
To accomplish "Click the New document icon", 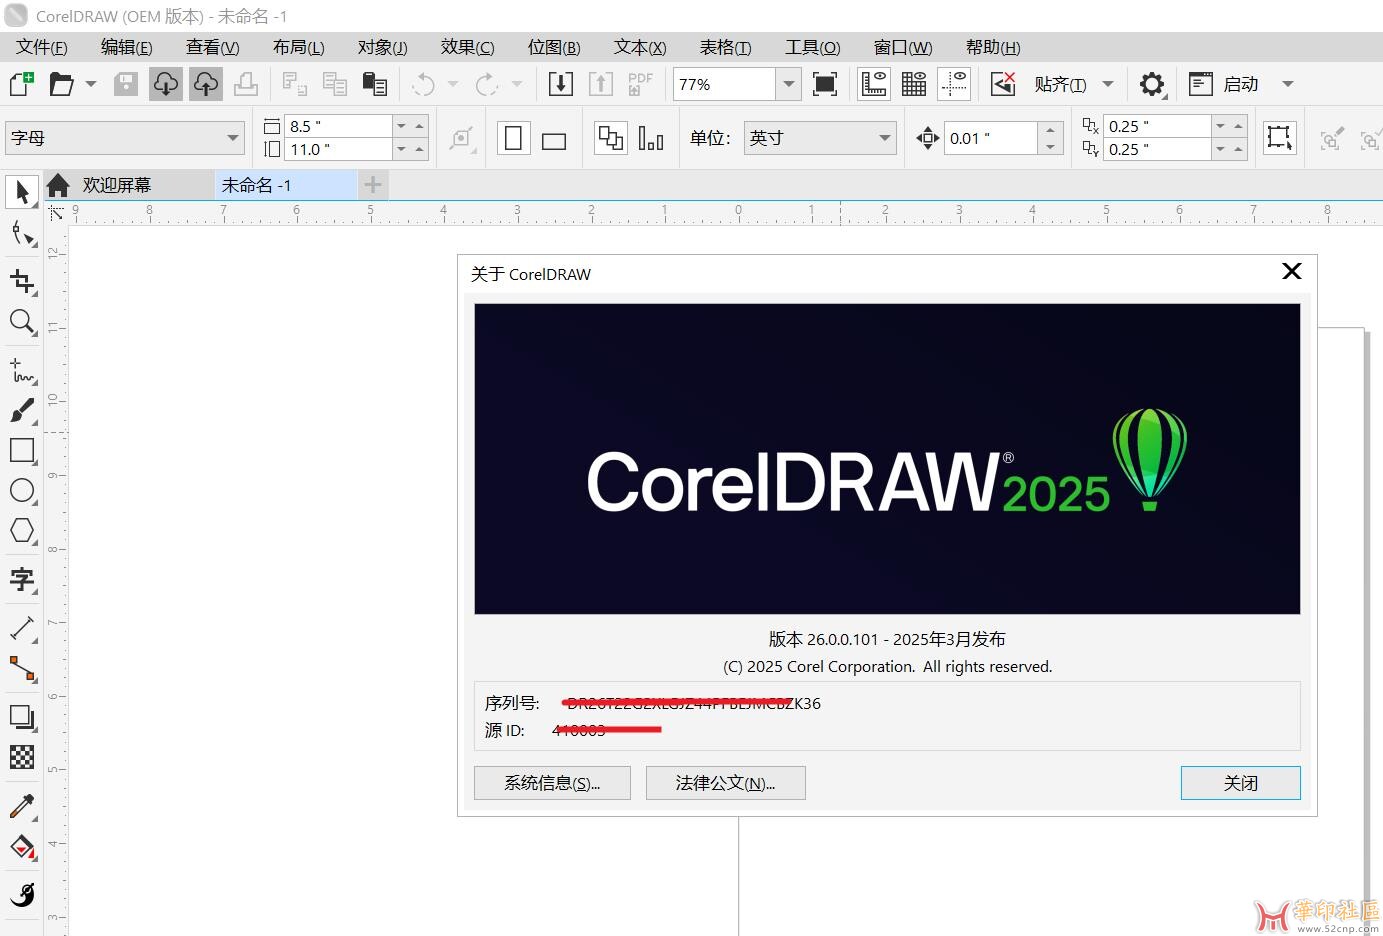I will (21, 84).
